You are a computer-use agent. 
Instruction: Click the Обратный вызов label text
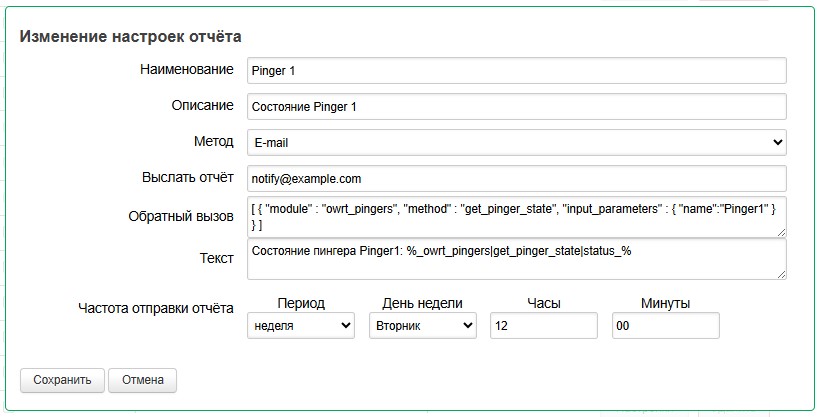pos(181,217)
